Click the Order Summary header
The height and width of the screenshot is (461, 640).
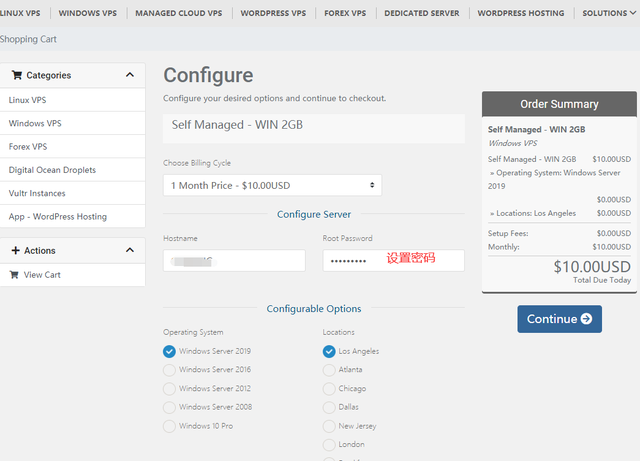(x=559, y=104)
